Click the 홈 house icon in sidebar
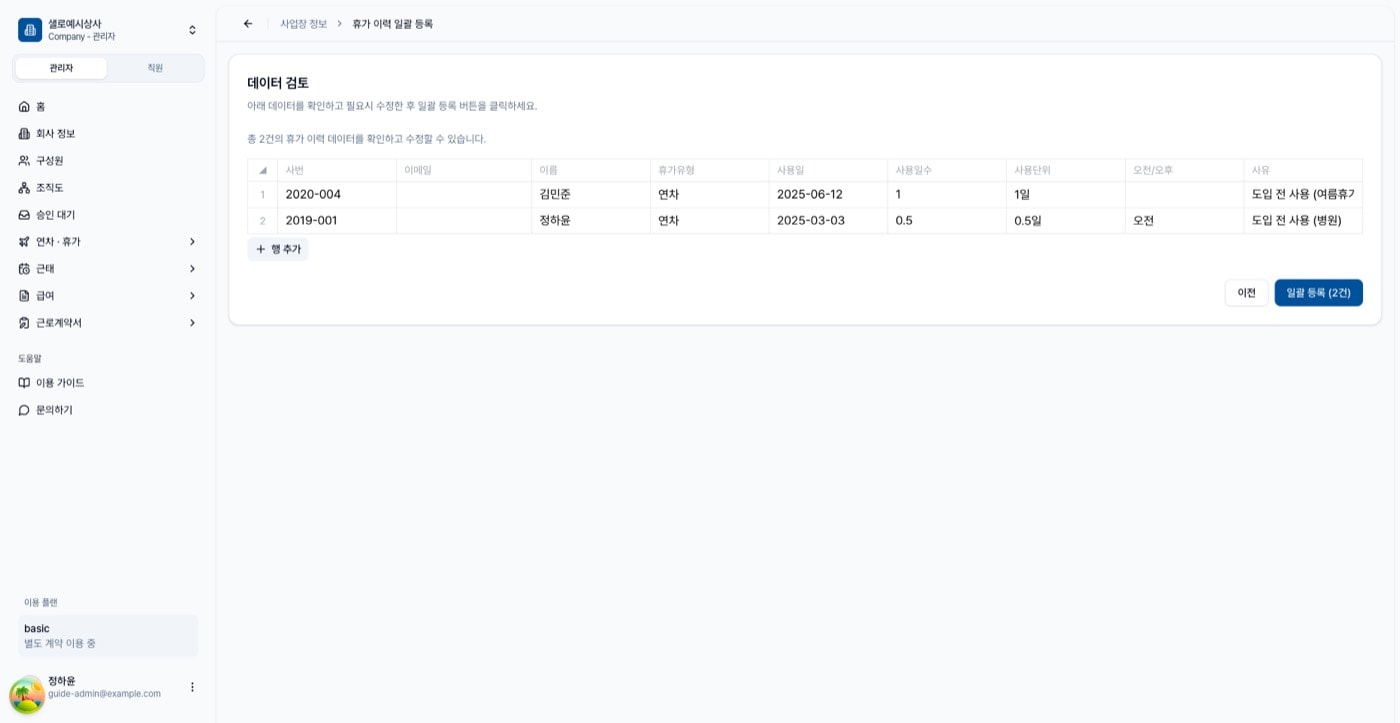Viewport: 1400px width, 723px height. coord(25,106)
